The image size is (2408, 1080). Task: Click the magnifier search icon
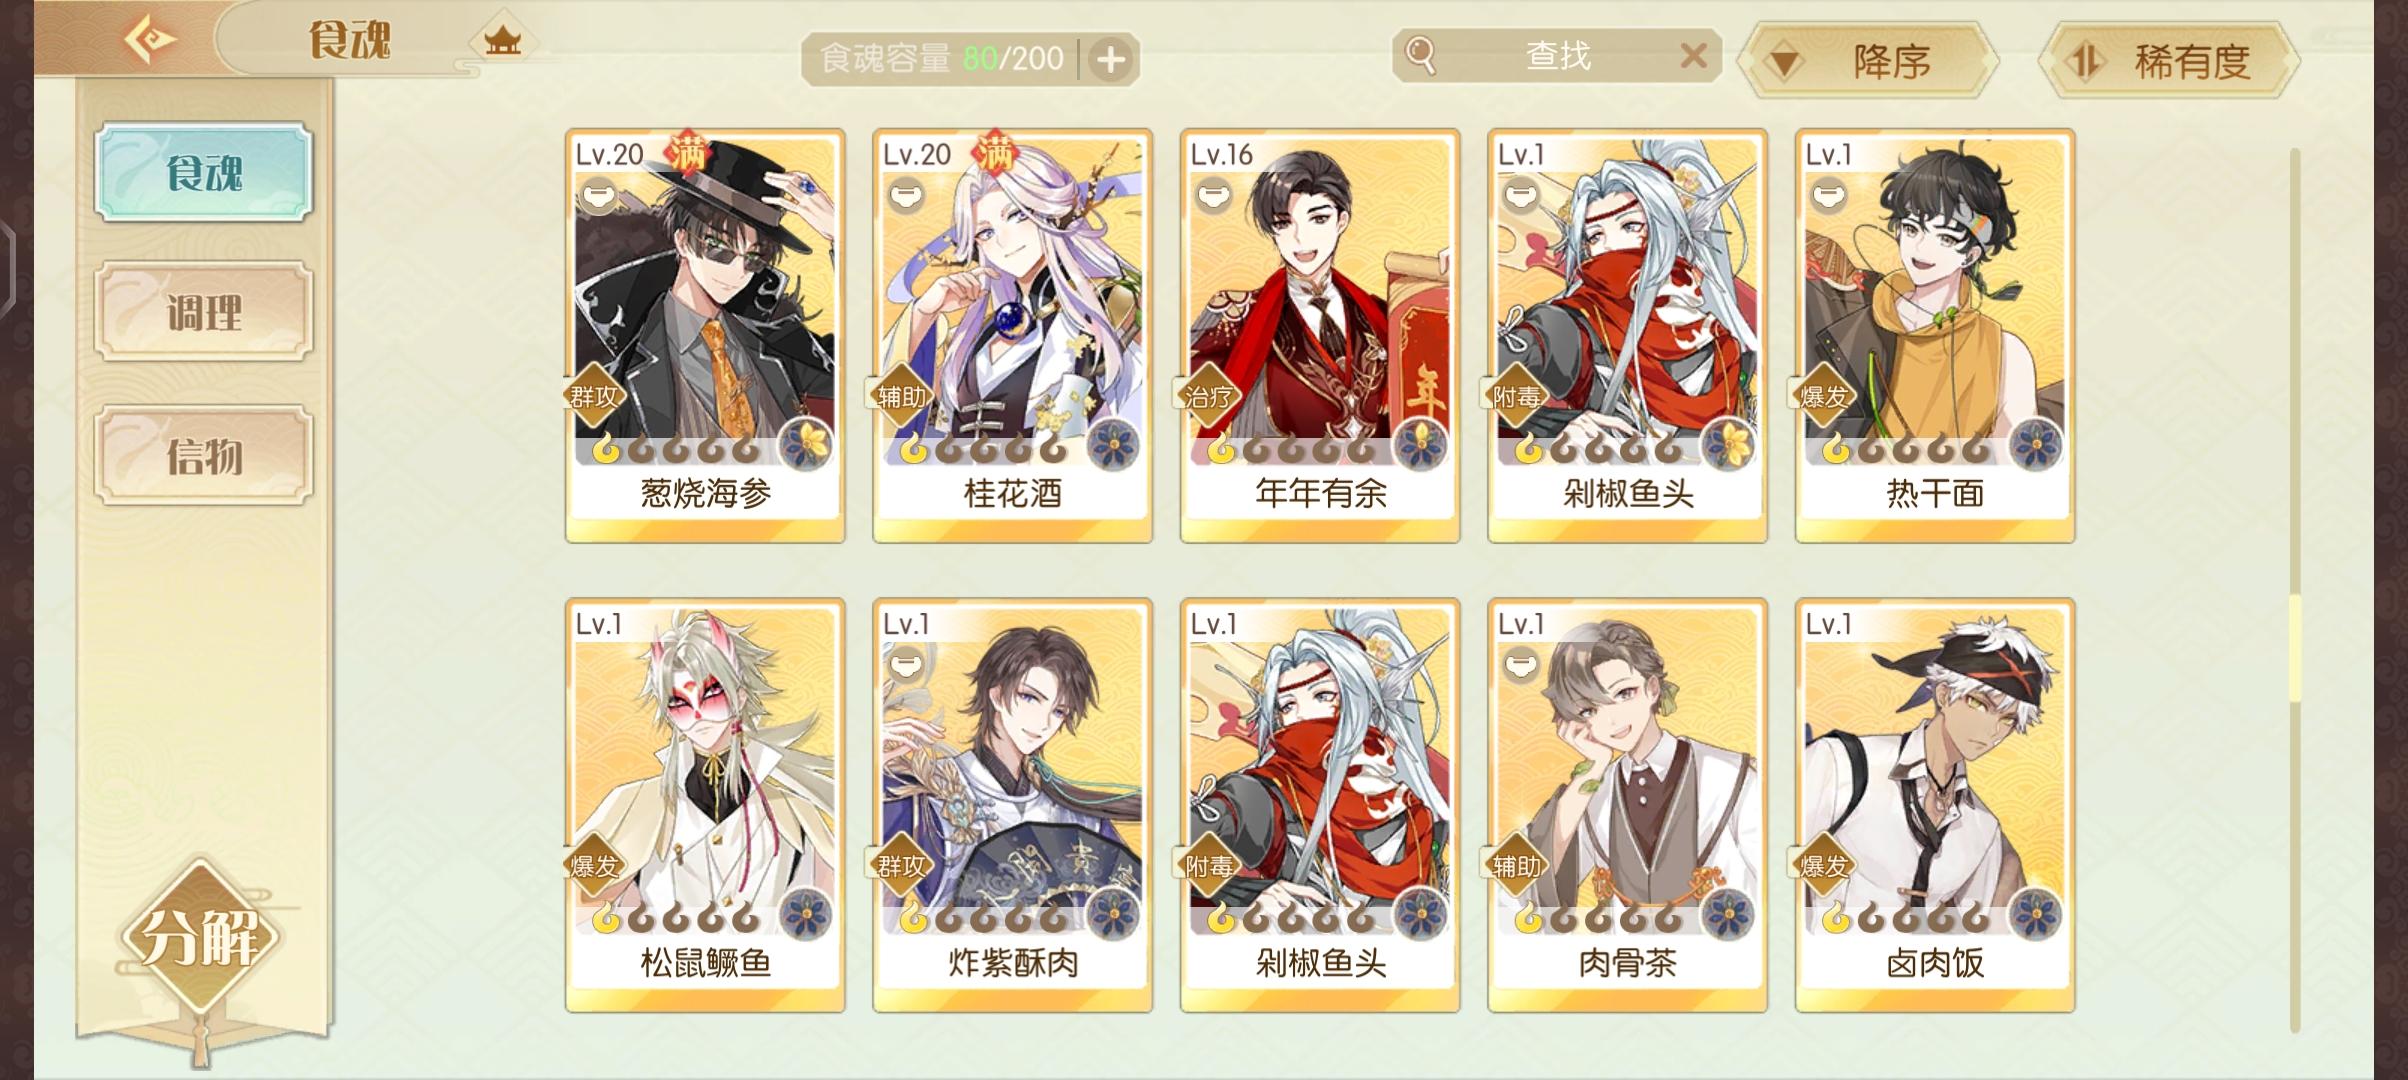(x=1420, y=55)
